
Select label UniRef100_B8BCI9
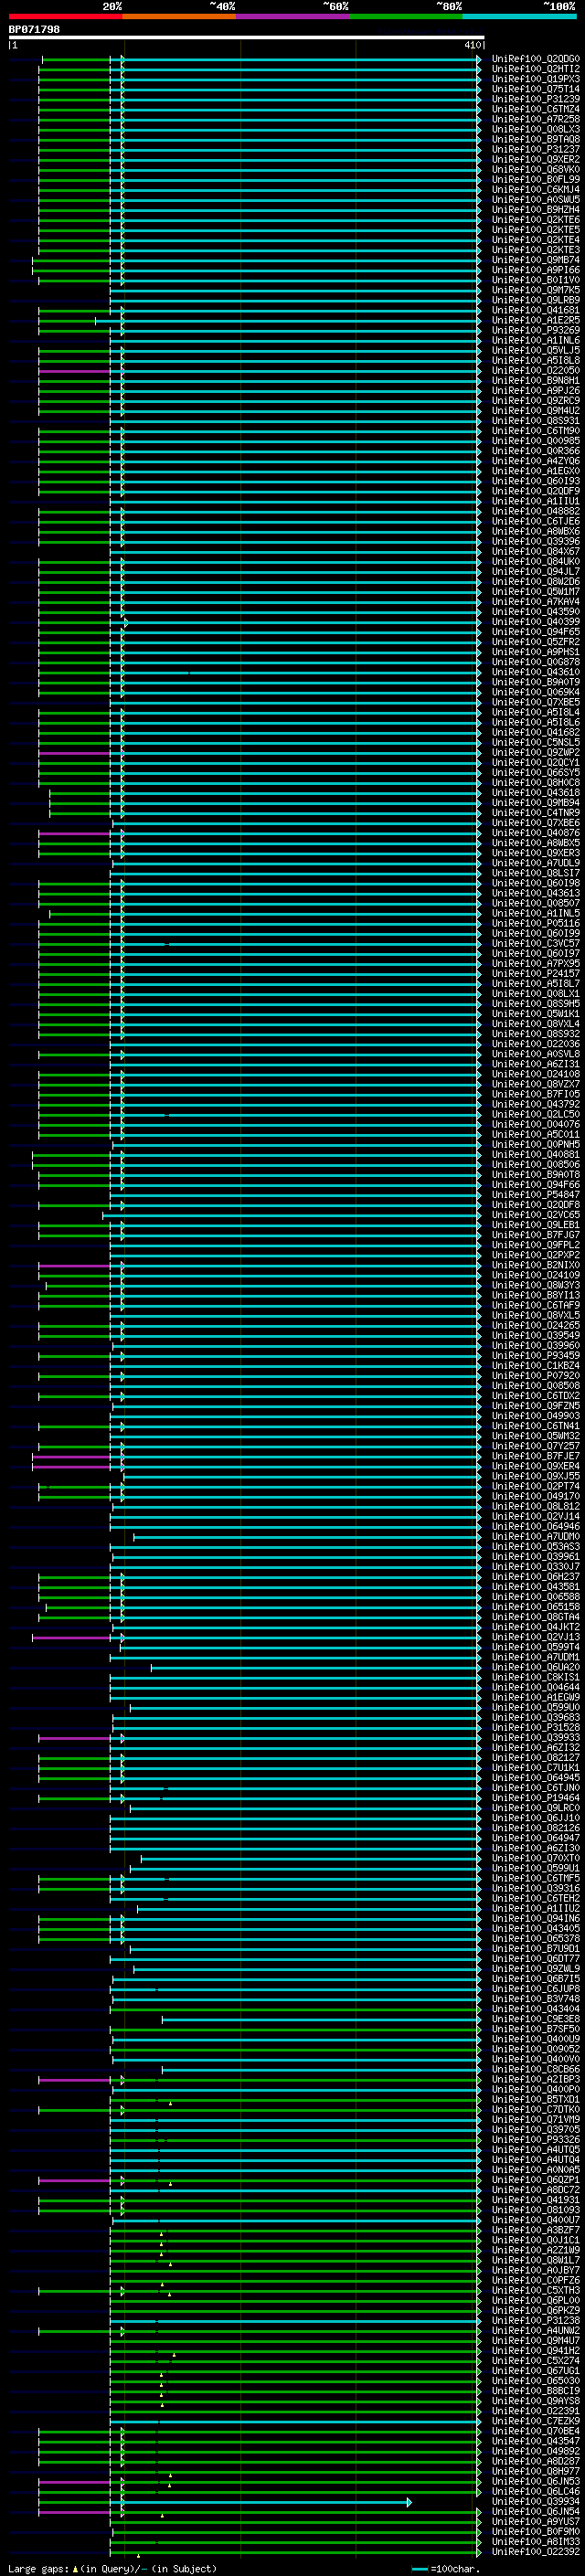[x=536, y=2391]
